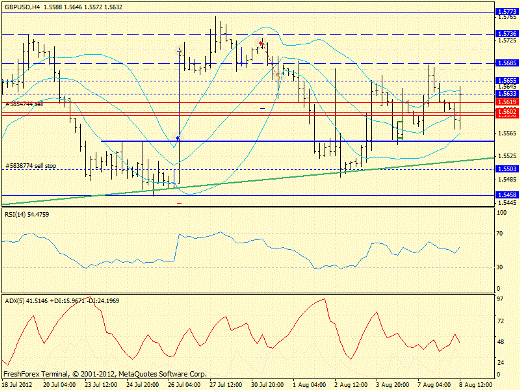The image size is (520, 390).
Task: Click the 20 Jul 04:00 time label
Action: tap(59, 385)
